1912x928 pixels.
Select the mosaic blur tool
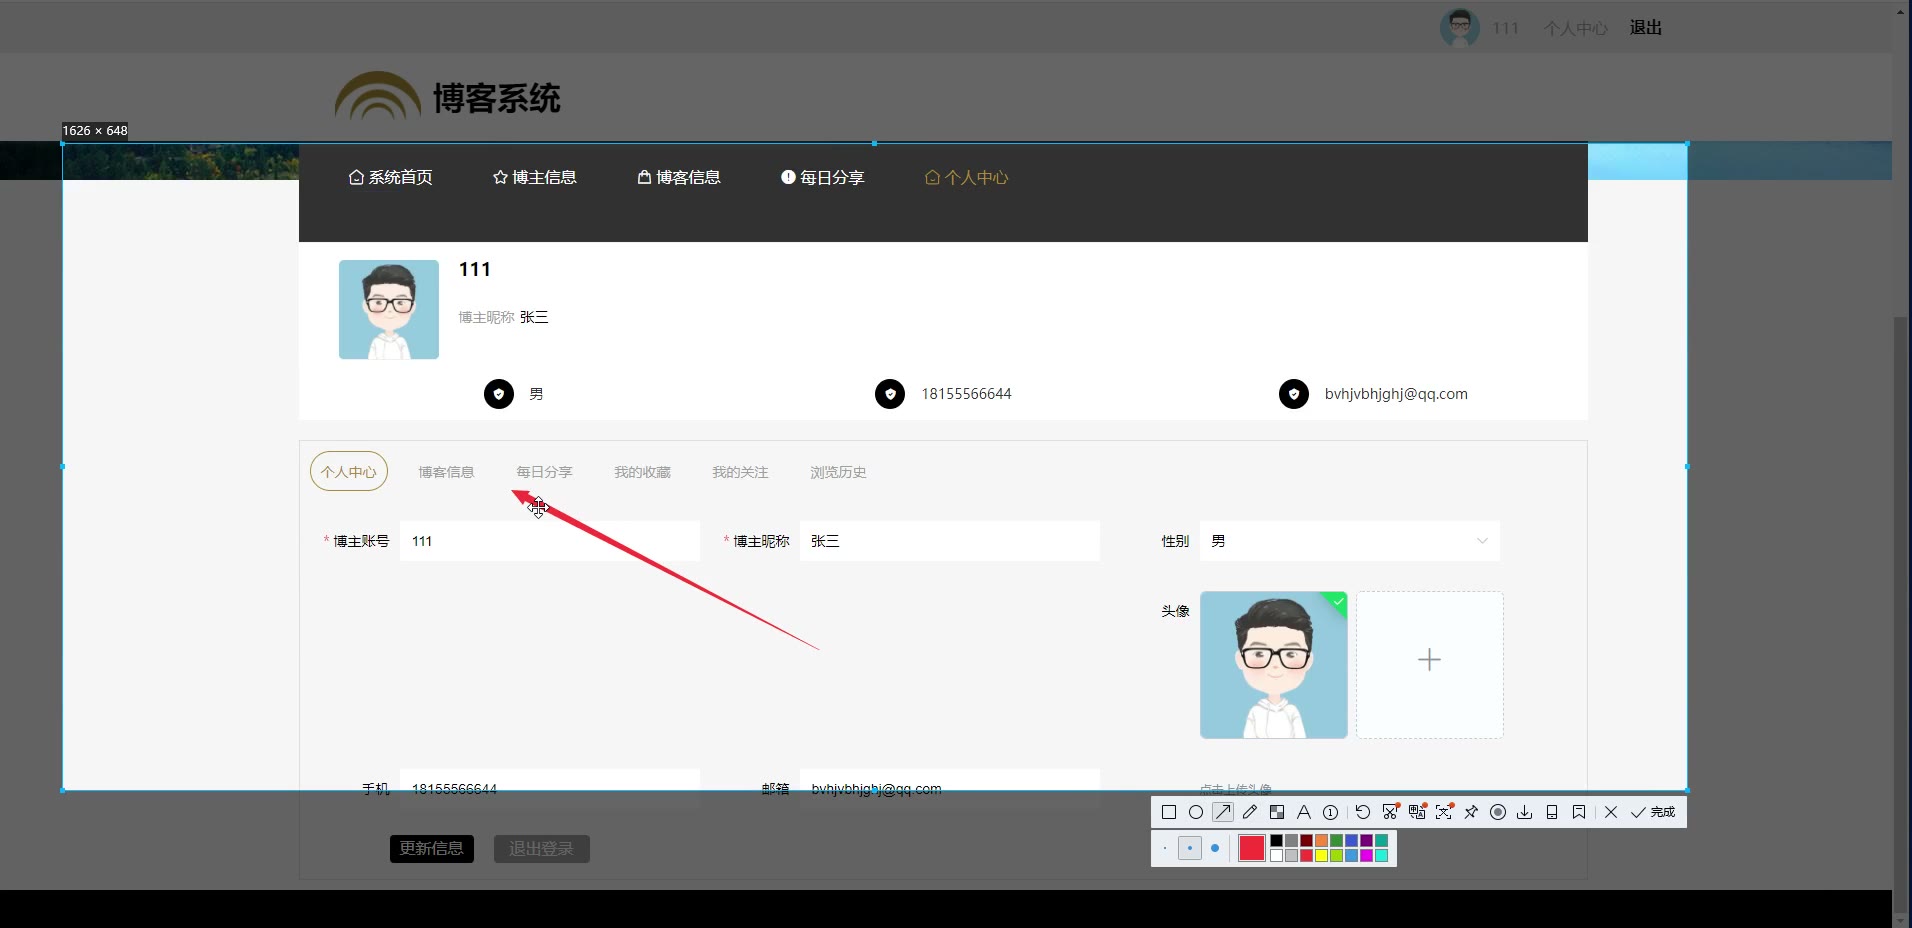1277,812
